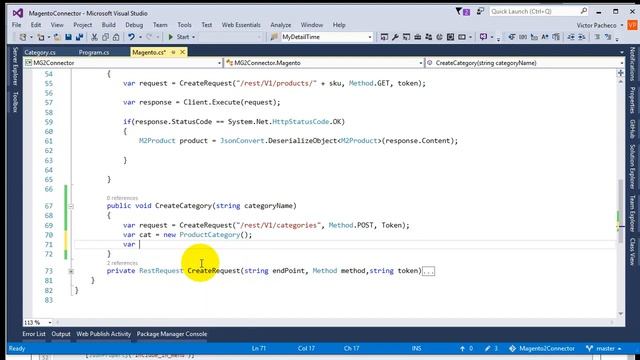Click the vertical editor scrollbar thumb

click(x=620, y=211)
